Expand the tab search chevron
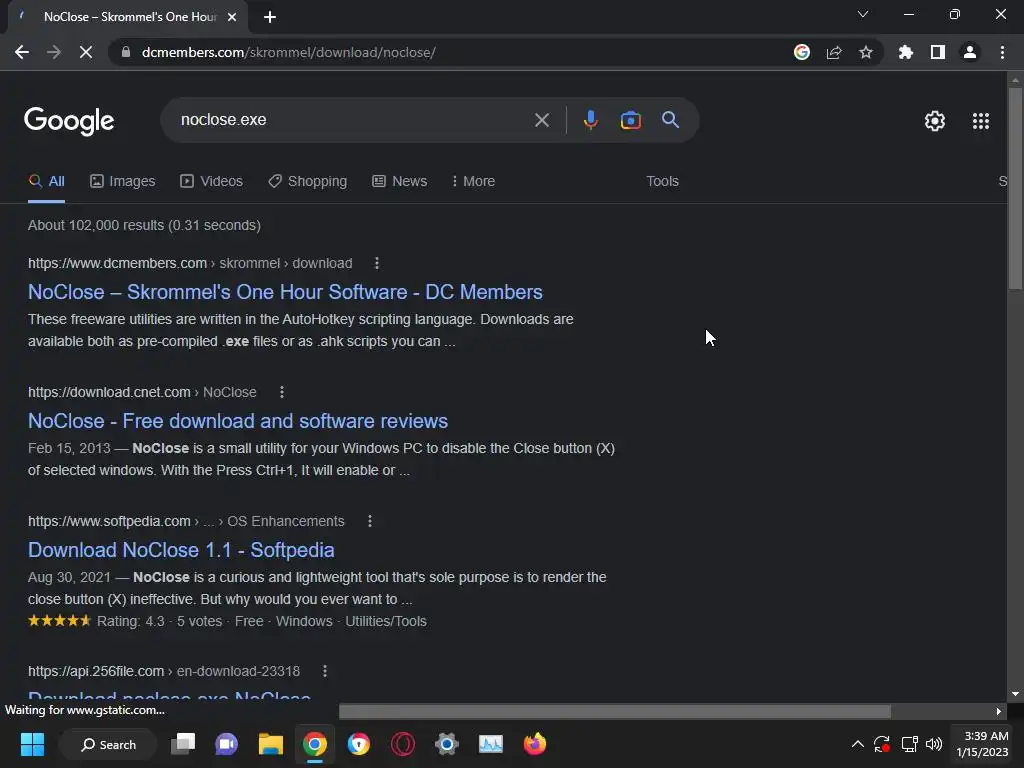The height and width of the screenshot is (768, 1024). 863,14
